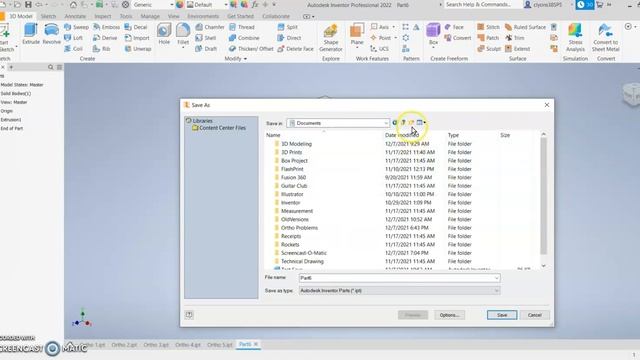The image size is (640, 360).
Task: Click the Decal tool
Action: point(136,27)
